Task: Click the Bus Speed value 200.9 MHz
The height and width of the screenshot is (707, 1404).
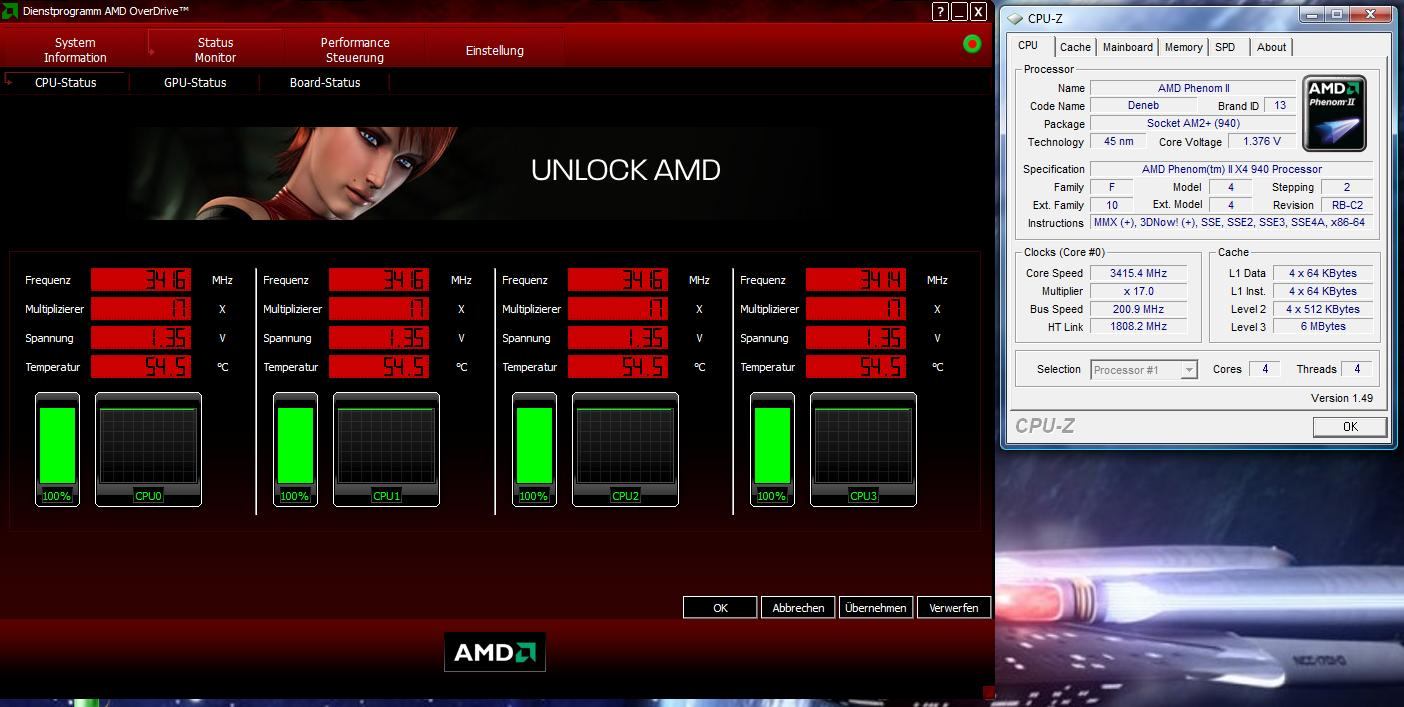Action: pos(1138,309)
